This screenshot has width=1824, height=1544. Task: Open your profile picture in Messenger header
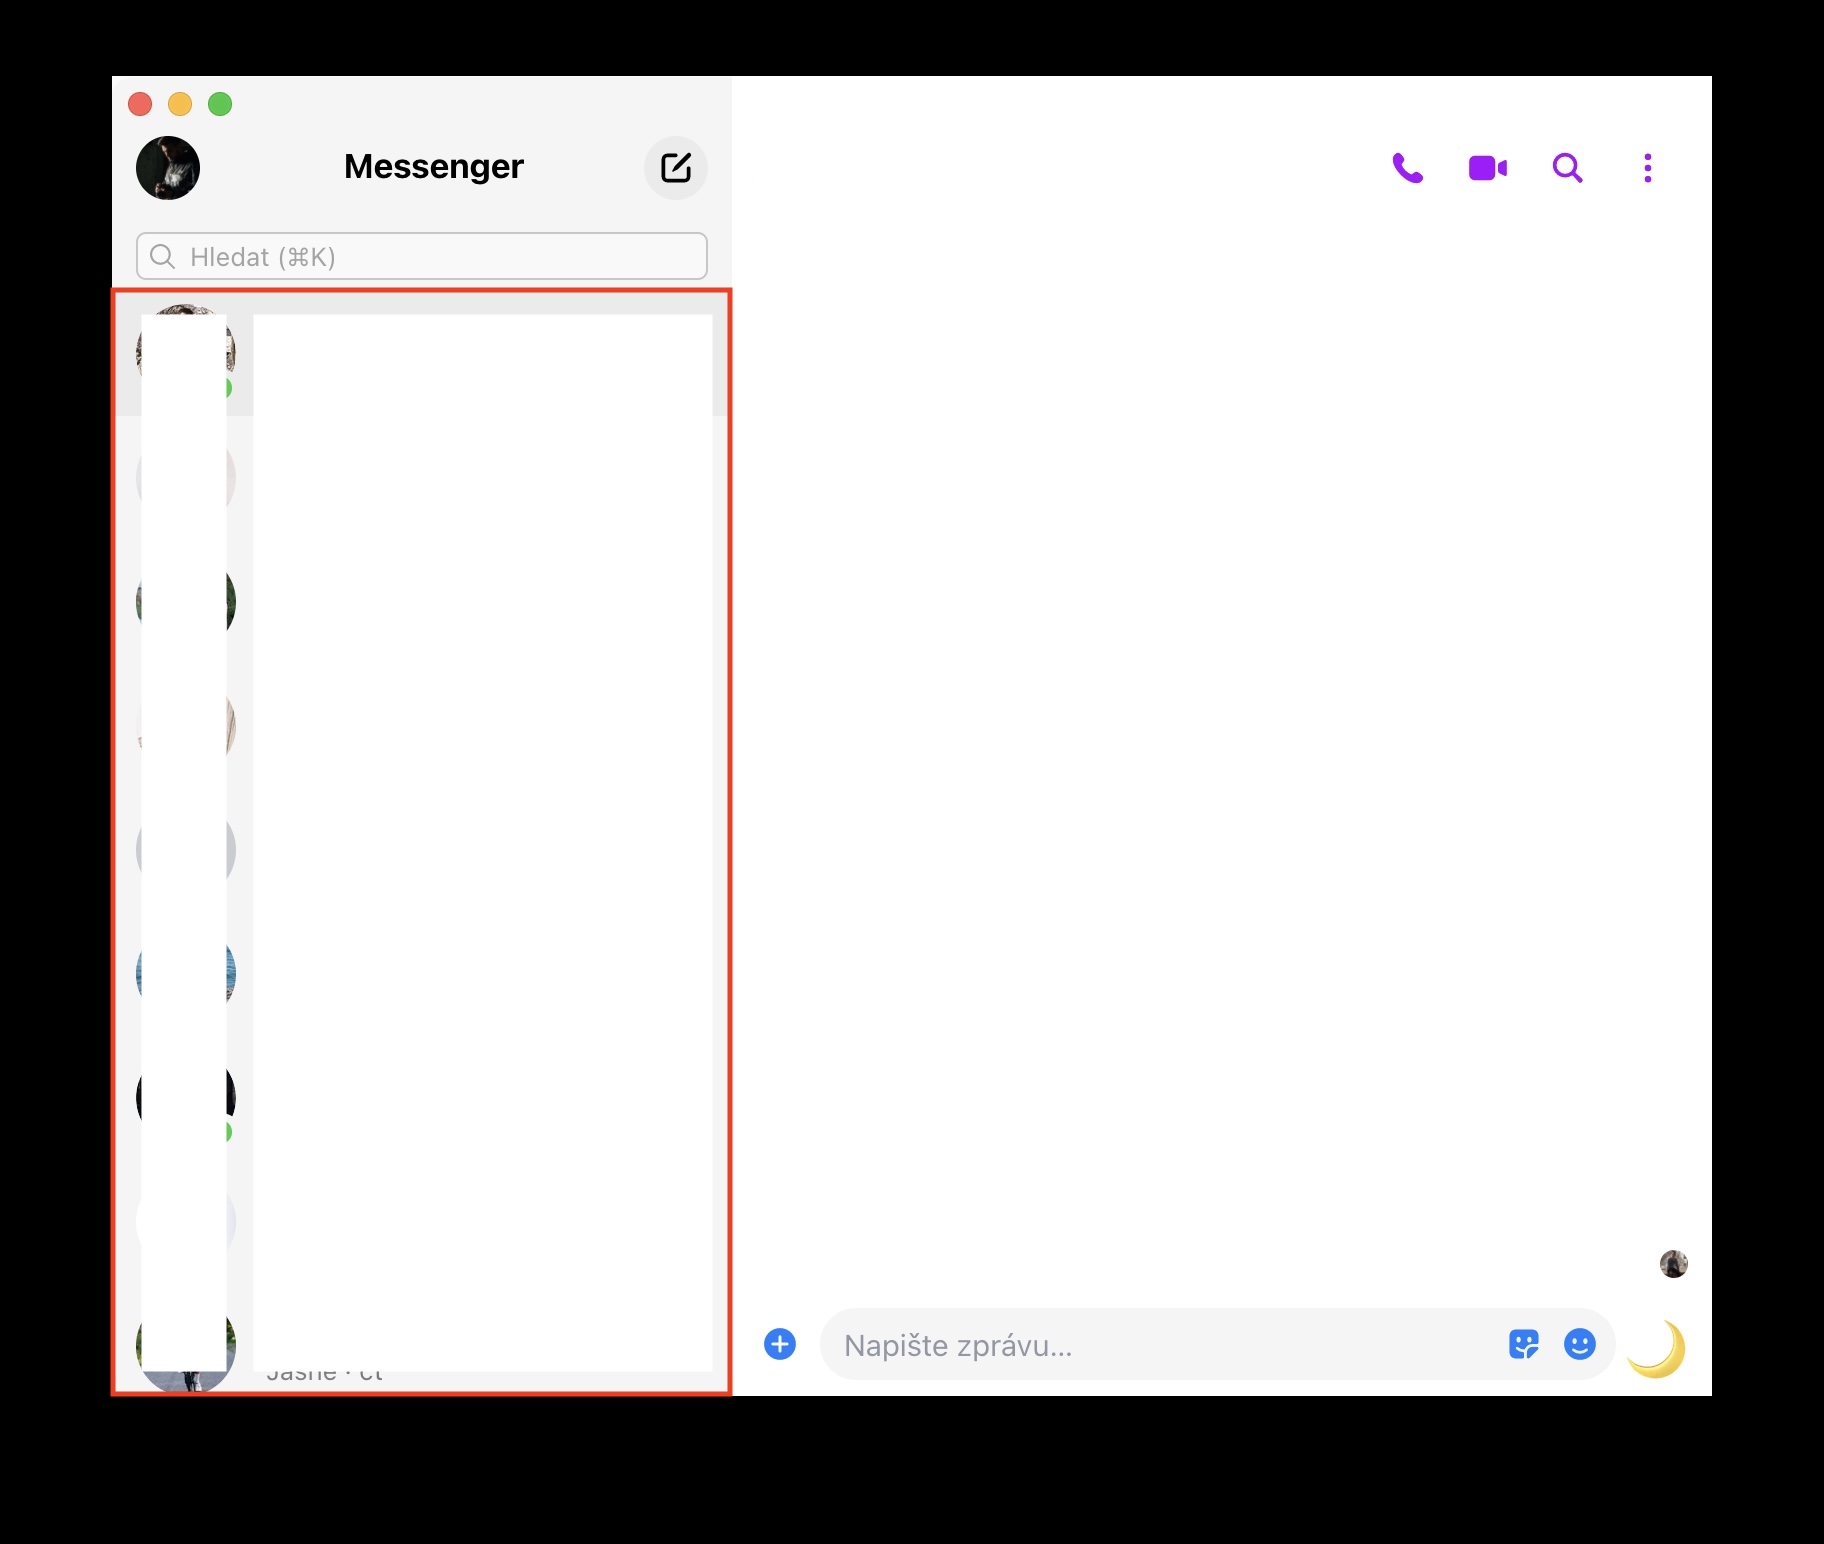168,168
